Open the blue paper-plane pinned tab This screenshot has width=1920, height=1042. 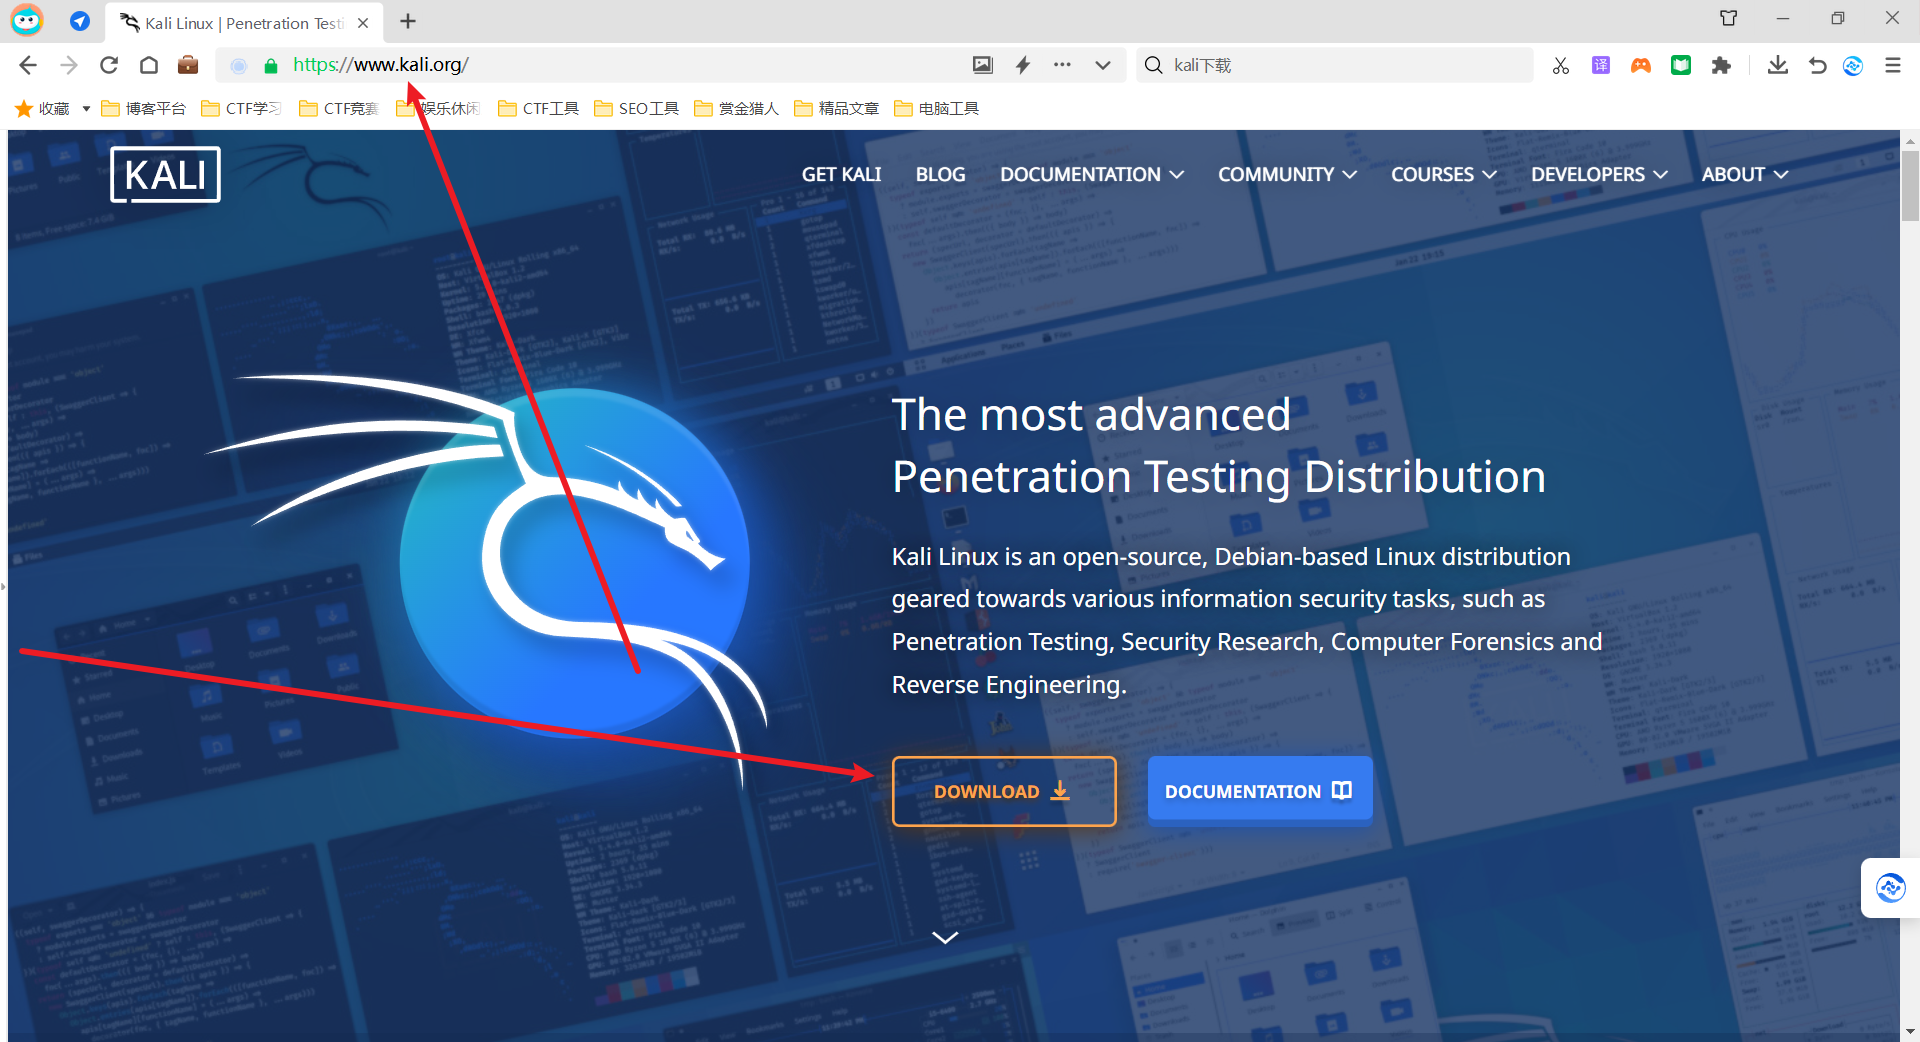[80, 21]
